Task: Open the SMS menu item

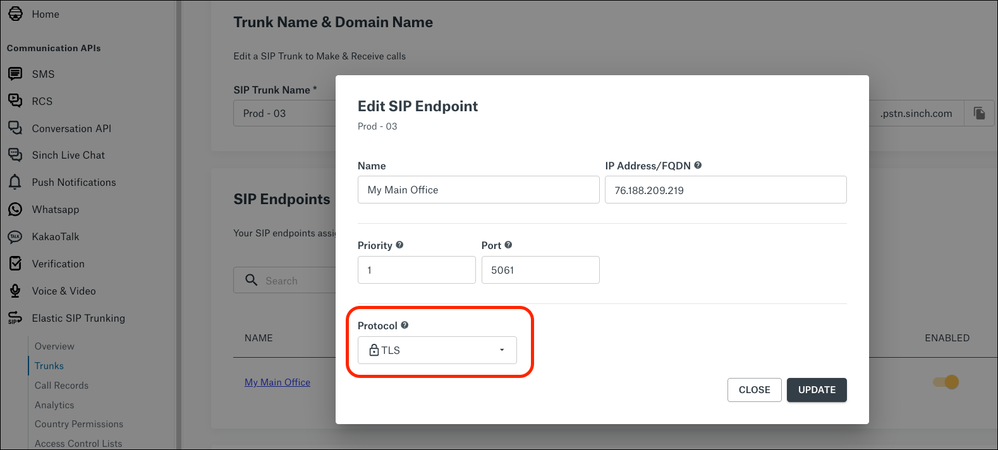Action: (x=43, y=74)
